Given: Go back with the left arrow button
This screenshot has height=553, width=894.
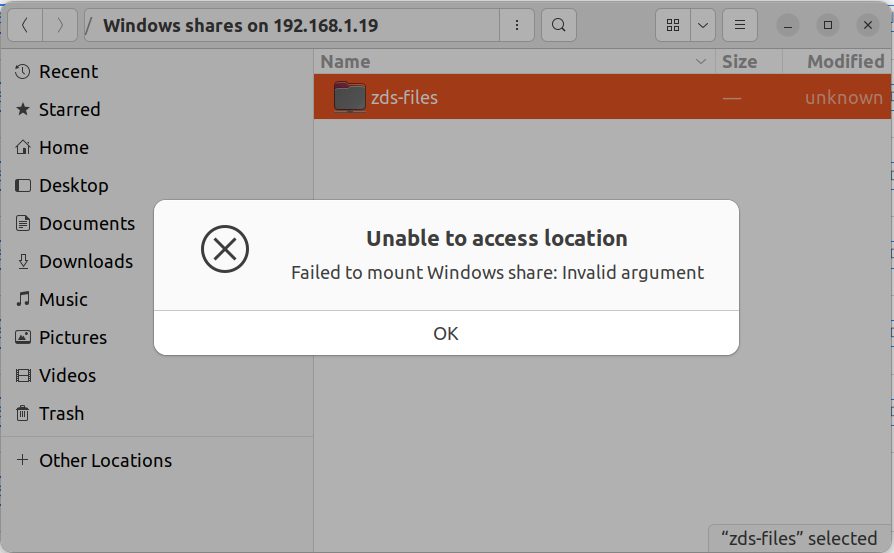Looking at the screenshot, I should point(25,26).
